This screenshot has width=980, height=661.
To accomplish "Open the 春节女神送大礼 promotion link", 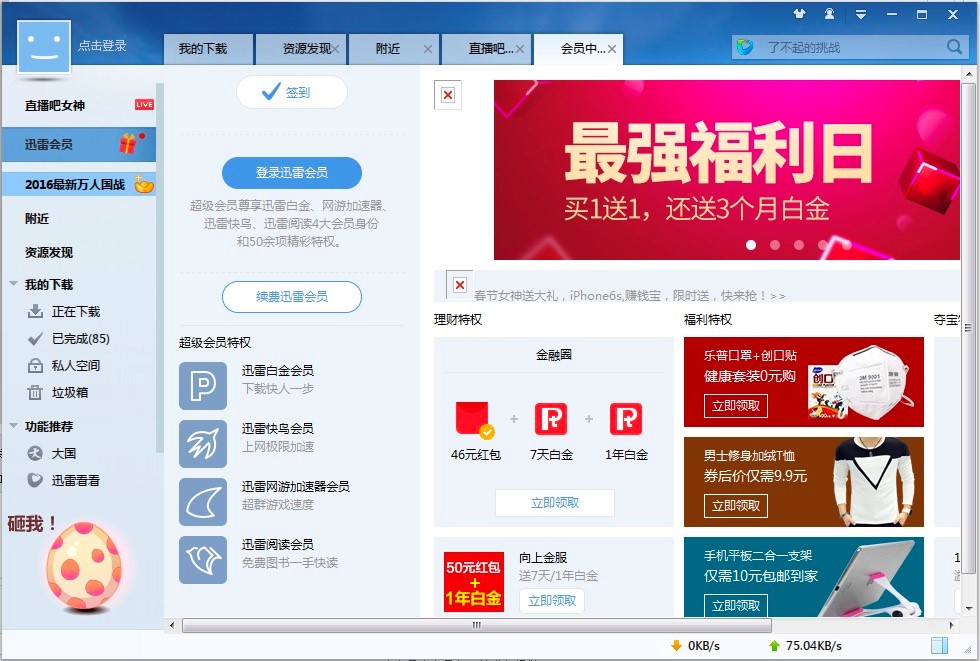I will [629, 296].
